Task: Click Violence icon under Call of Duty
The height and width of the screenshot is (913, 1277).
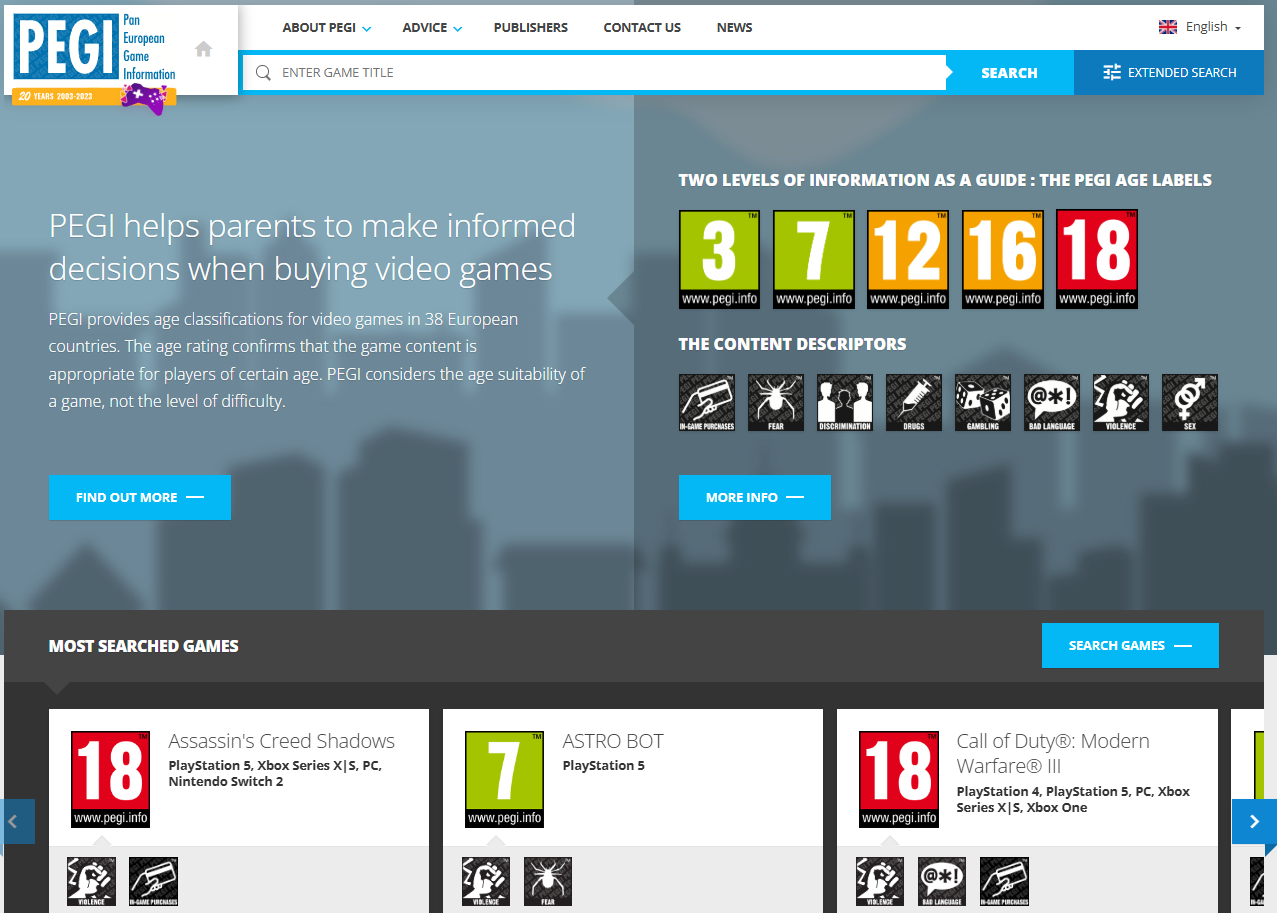Action: (x=880, y=882)
